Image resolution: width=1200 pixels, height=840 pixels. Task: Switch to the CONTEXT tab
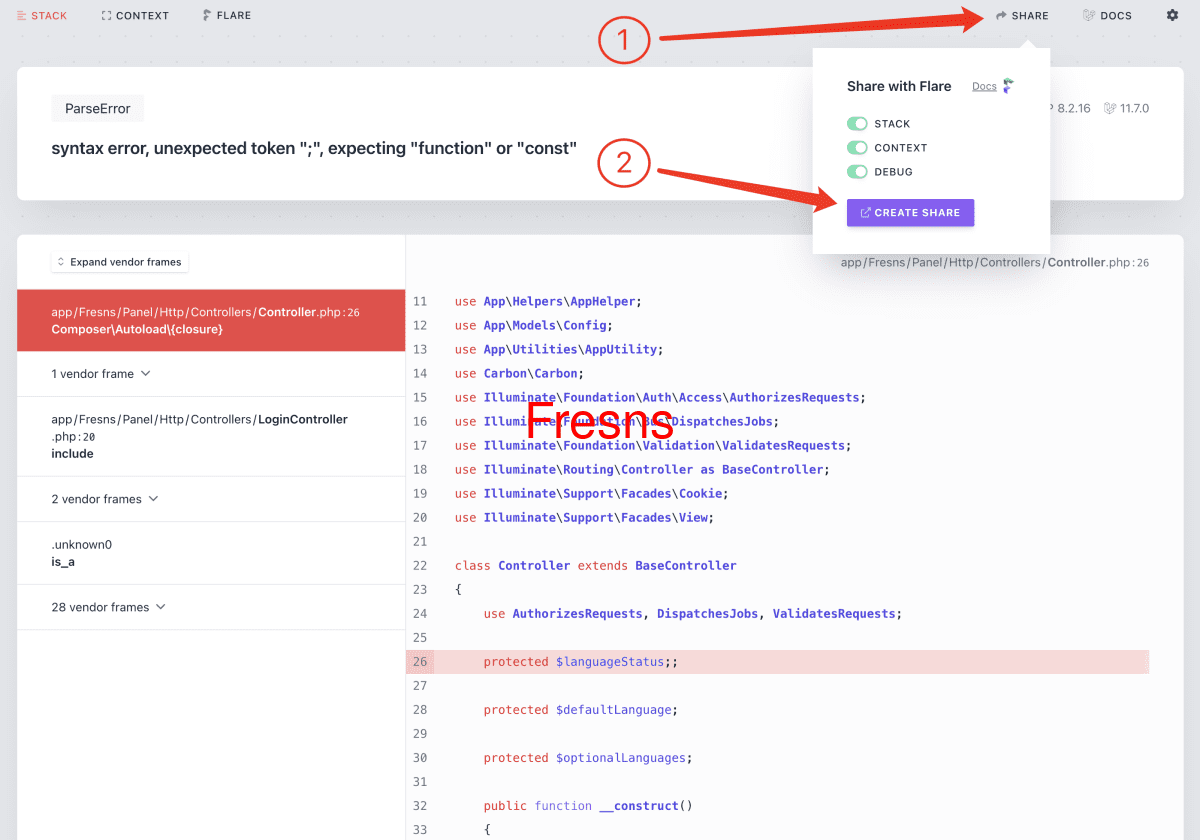point(135,15)
